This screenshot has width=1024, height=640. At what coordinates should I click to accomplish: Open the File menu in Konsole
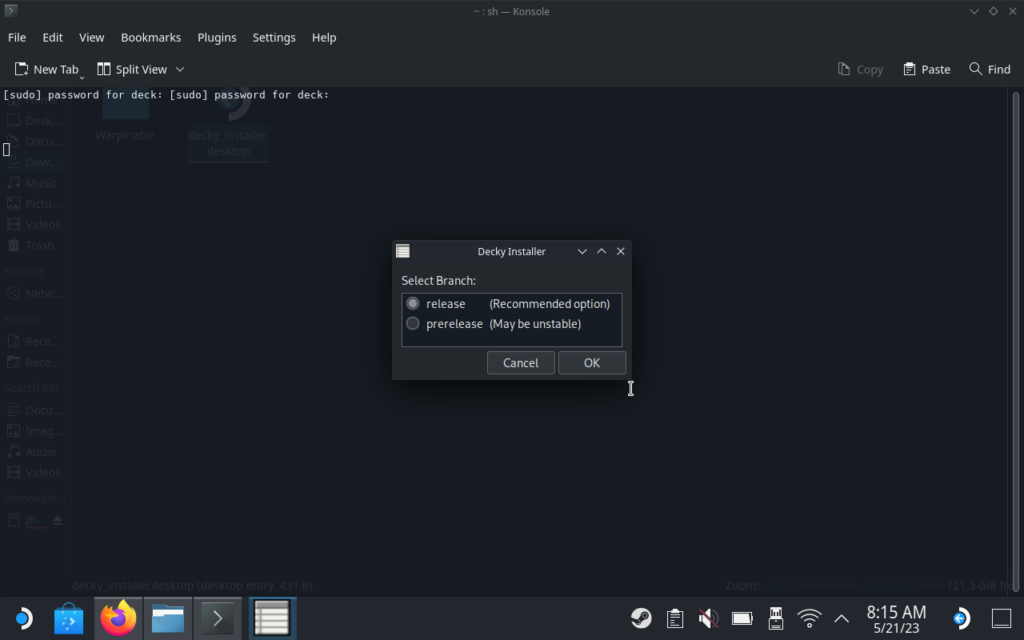17,37
